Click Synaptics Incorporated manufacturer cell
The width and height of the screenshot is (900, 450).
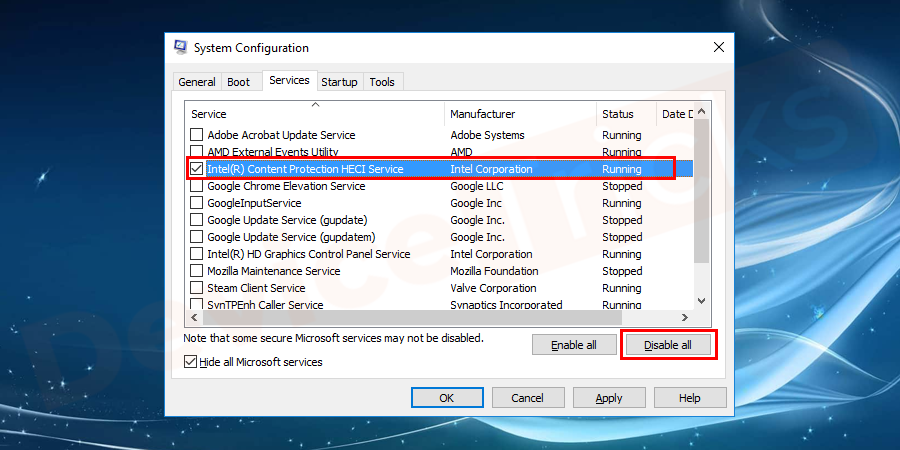(x=506, y=304)
